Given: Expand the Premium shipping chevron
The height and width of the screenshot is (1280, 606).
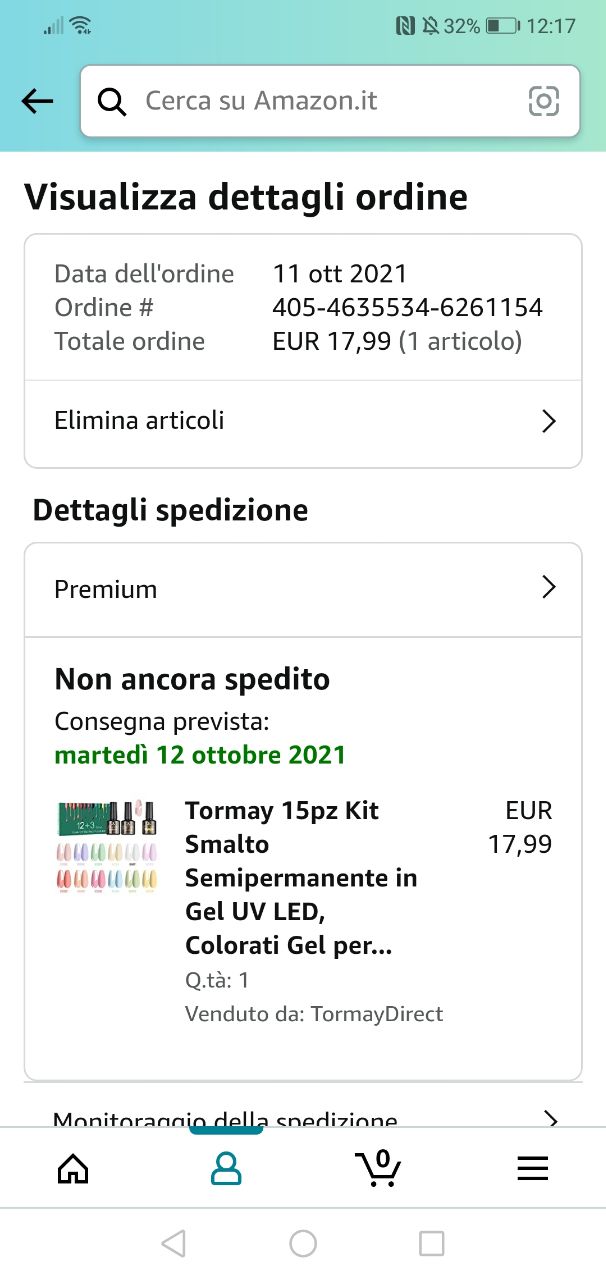Looking at the screenshot, I should point(548,588).
